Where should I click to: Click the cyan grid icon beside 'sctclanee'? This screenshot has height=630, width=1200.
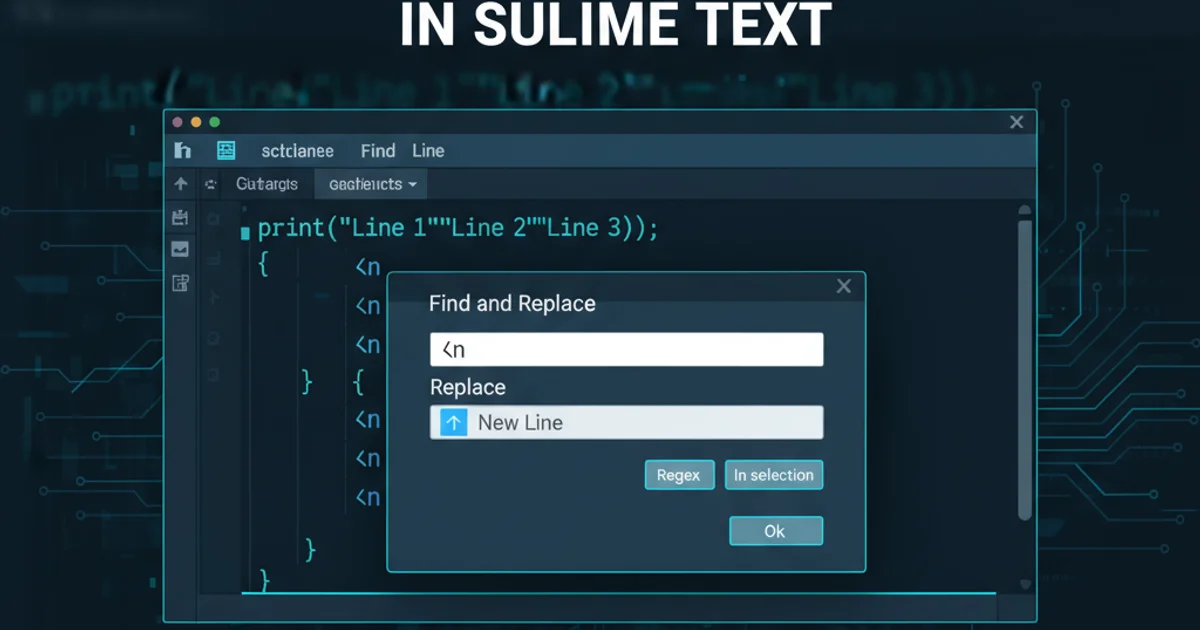coord(226,151)
